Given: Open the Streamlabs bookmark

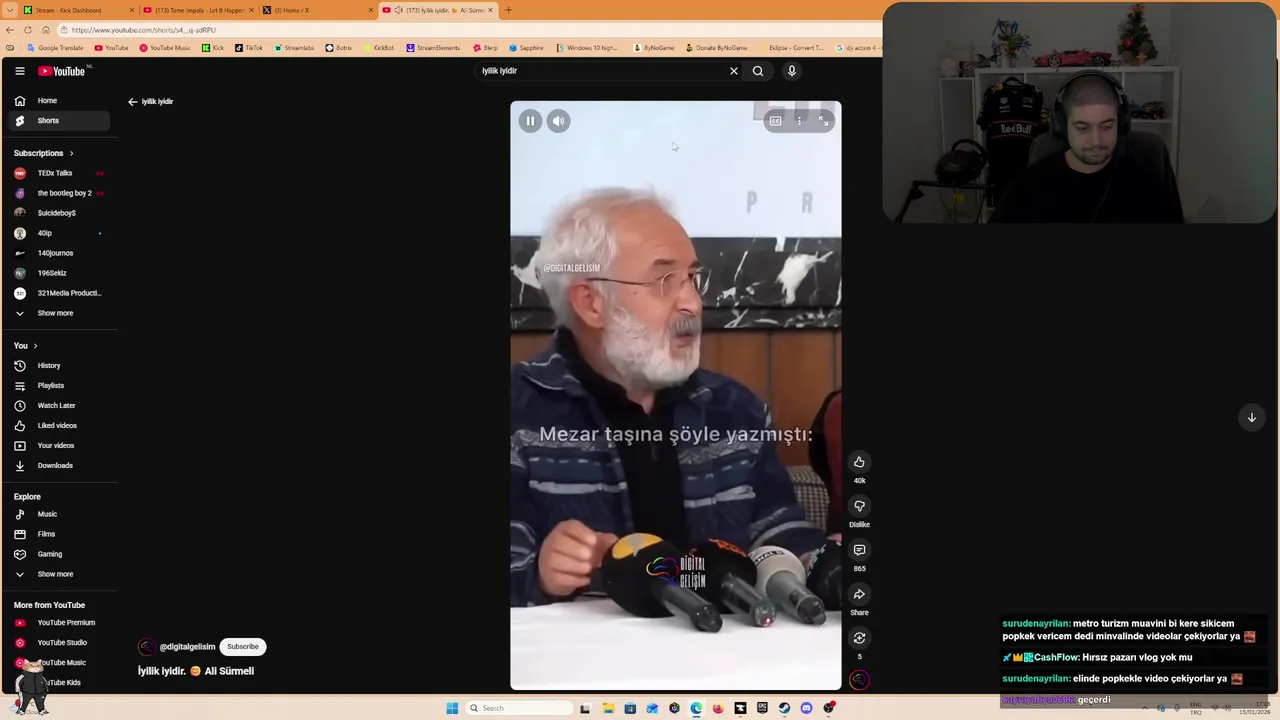Looking at the screenshot, I should pyautogui.click(x=294, y=48).
